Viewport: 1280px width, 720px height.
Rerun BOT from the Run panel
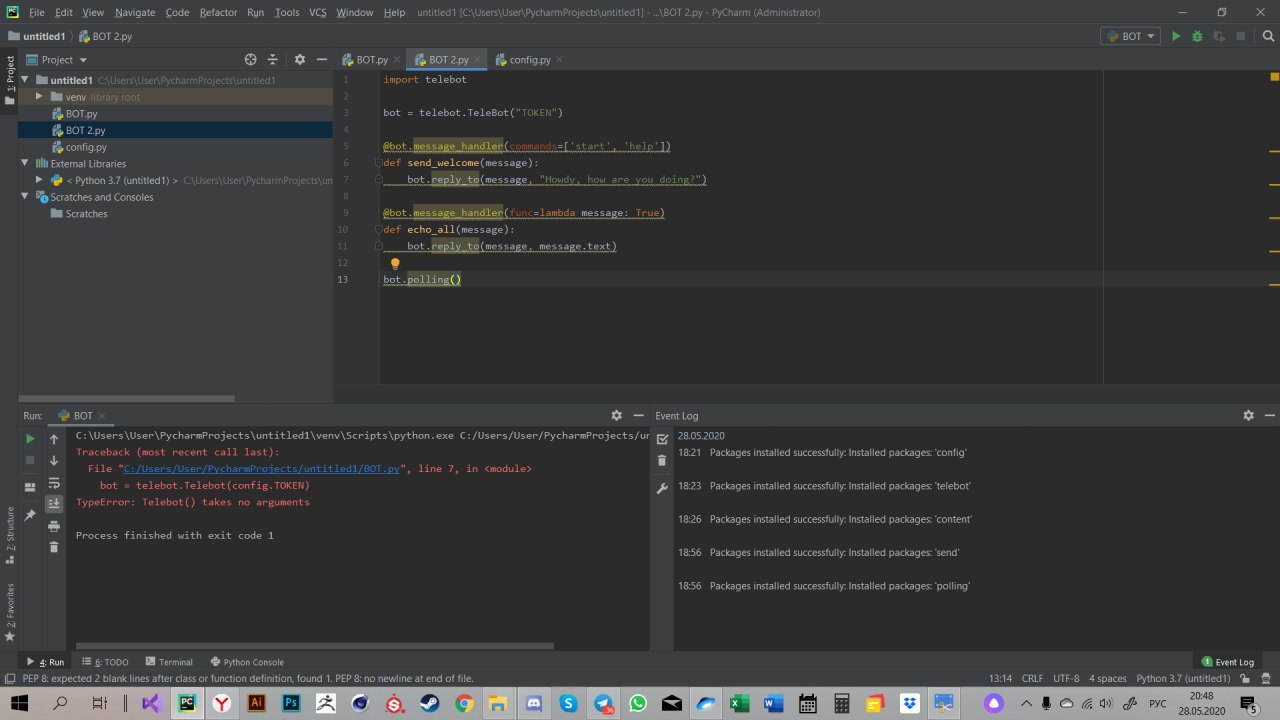coord(30,439)
